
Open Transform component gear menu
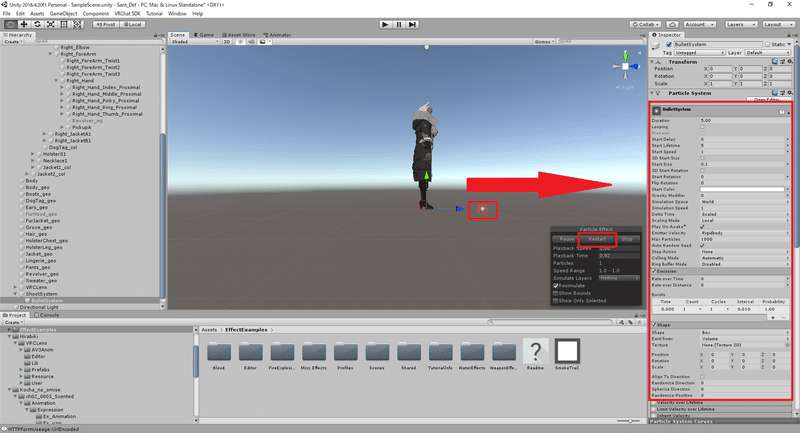click(789, 62)
